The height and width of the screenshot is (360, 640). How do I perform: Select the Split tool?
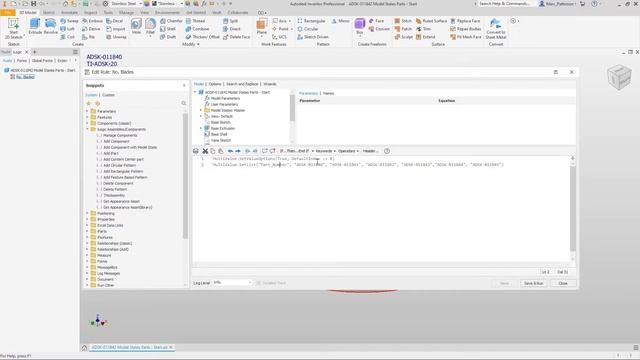click(x=230, y=21)
